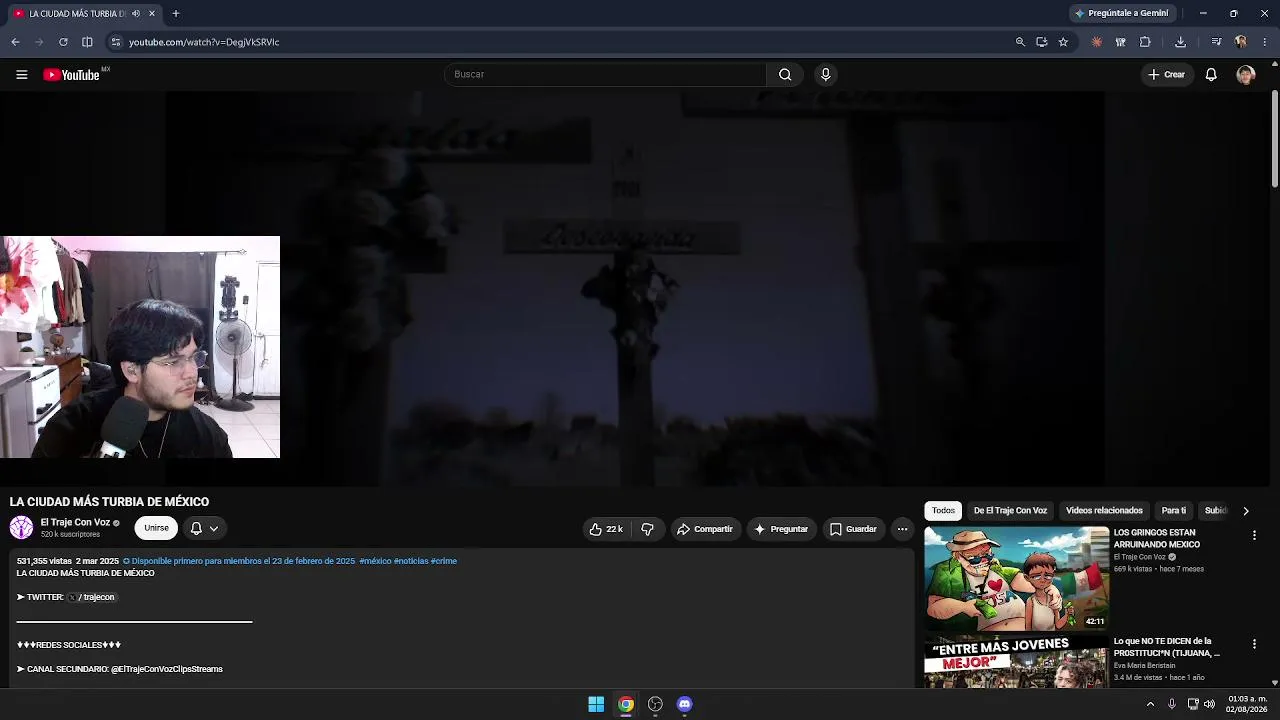
Task: Open the Chrome profile avatar
Action: pos(1241,42)
